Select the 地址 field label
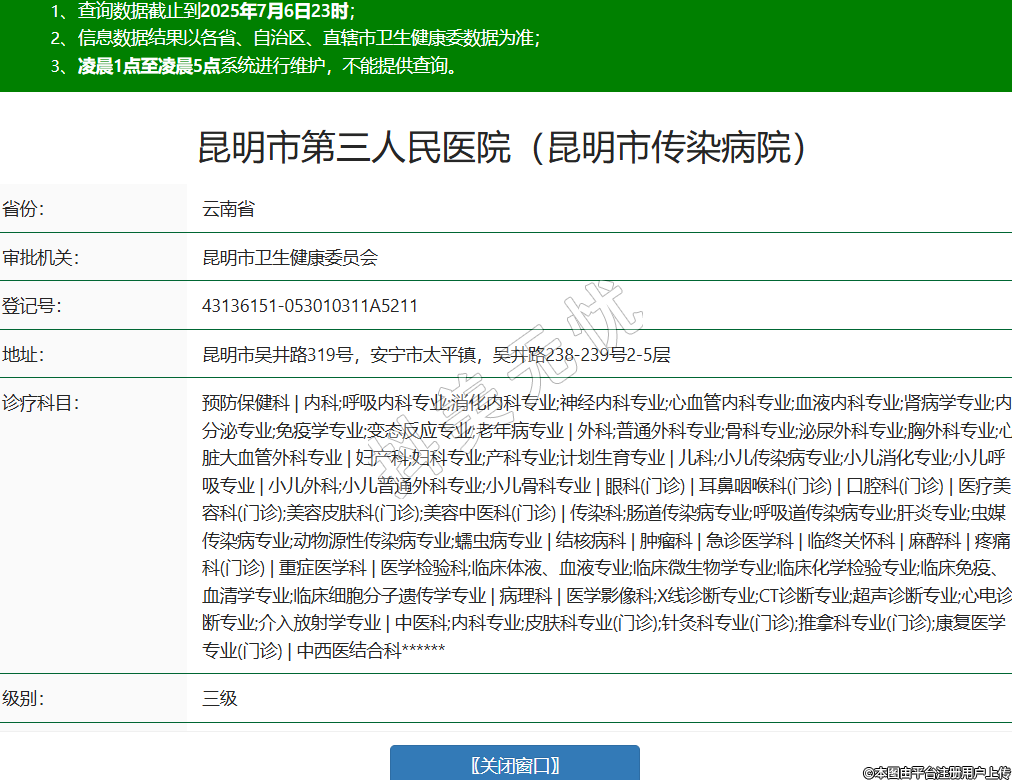Image resolution: width=1012 pixels, height=780 pixels. (x=23, y=354)
